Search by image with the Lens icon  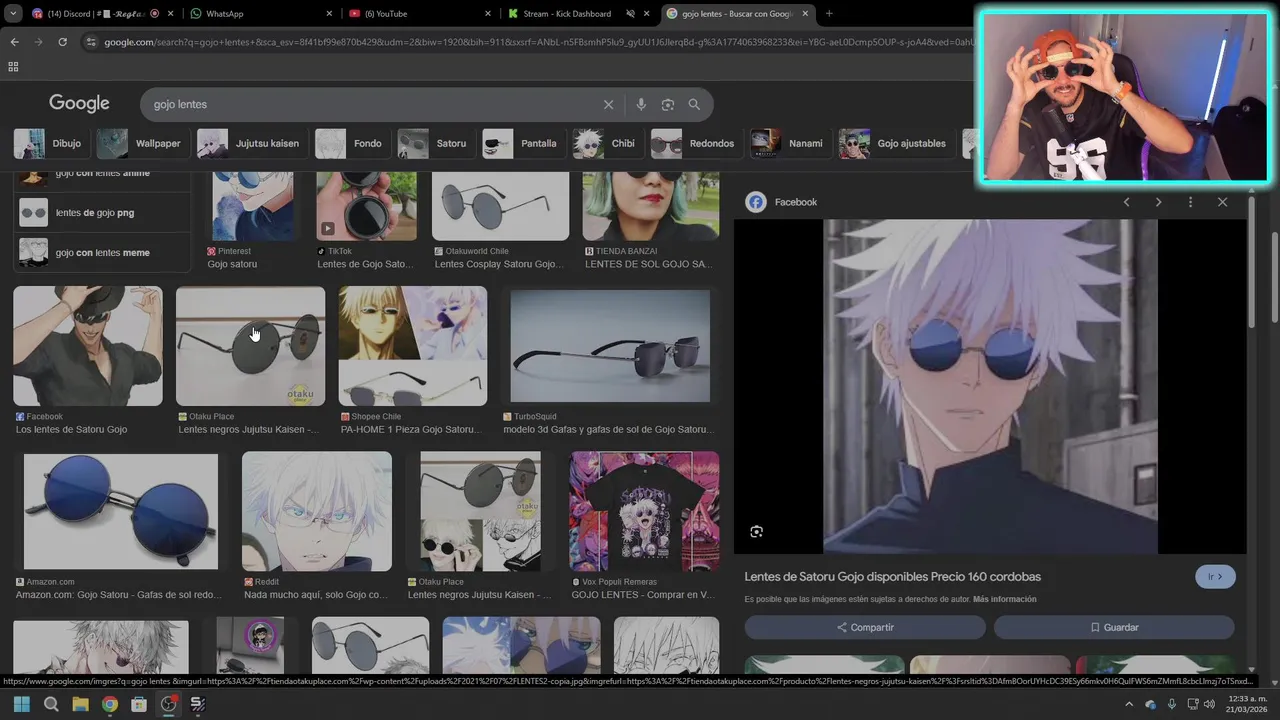667,104
